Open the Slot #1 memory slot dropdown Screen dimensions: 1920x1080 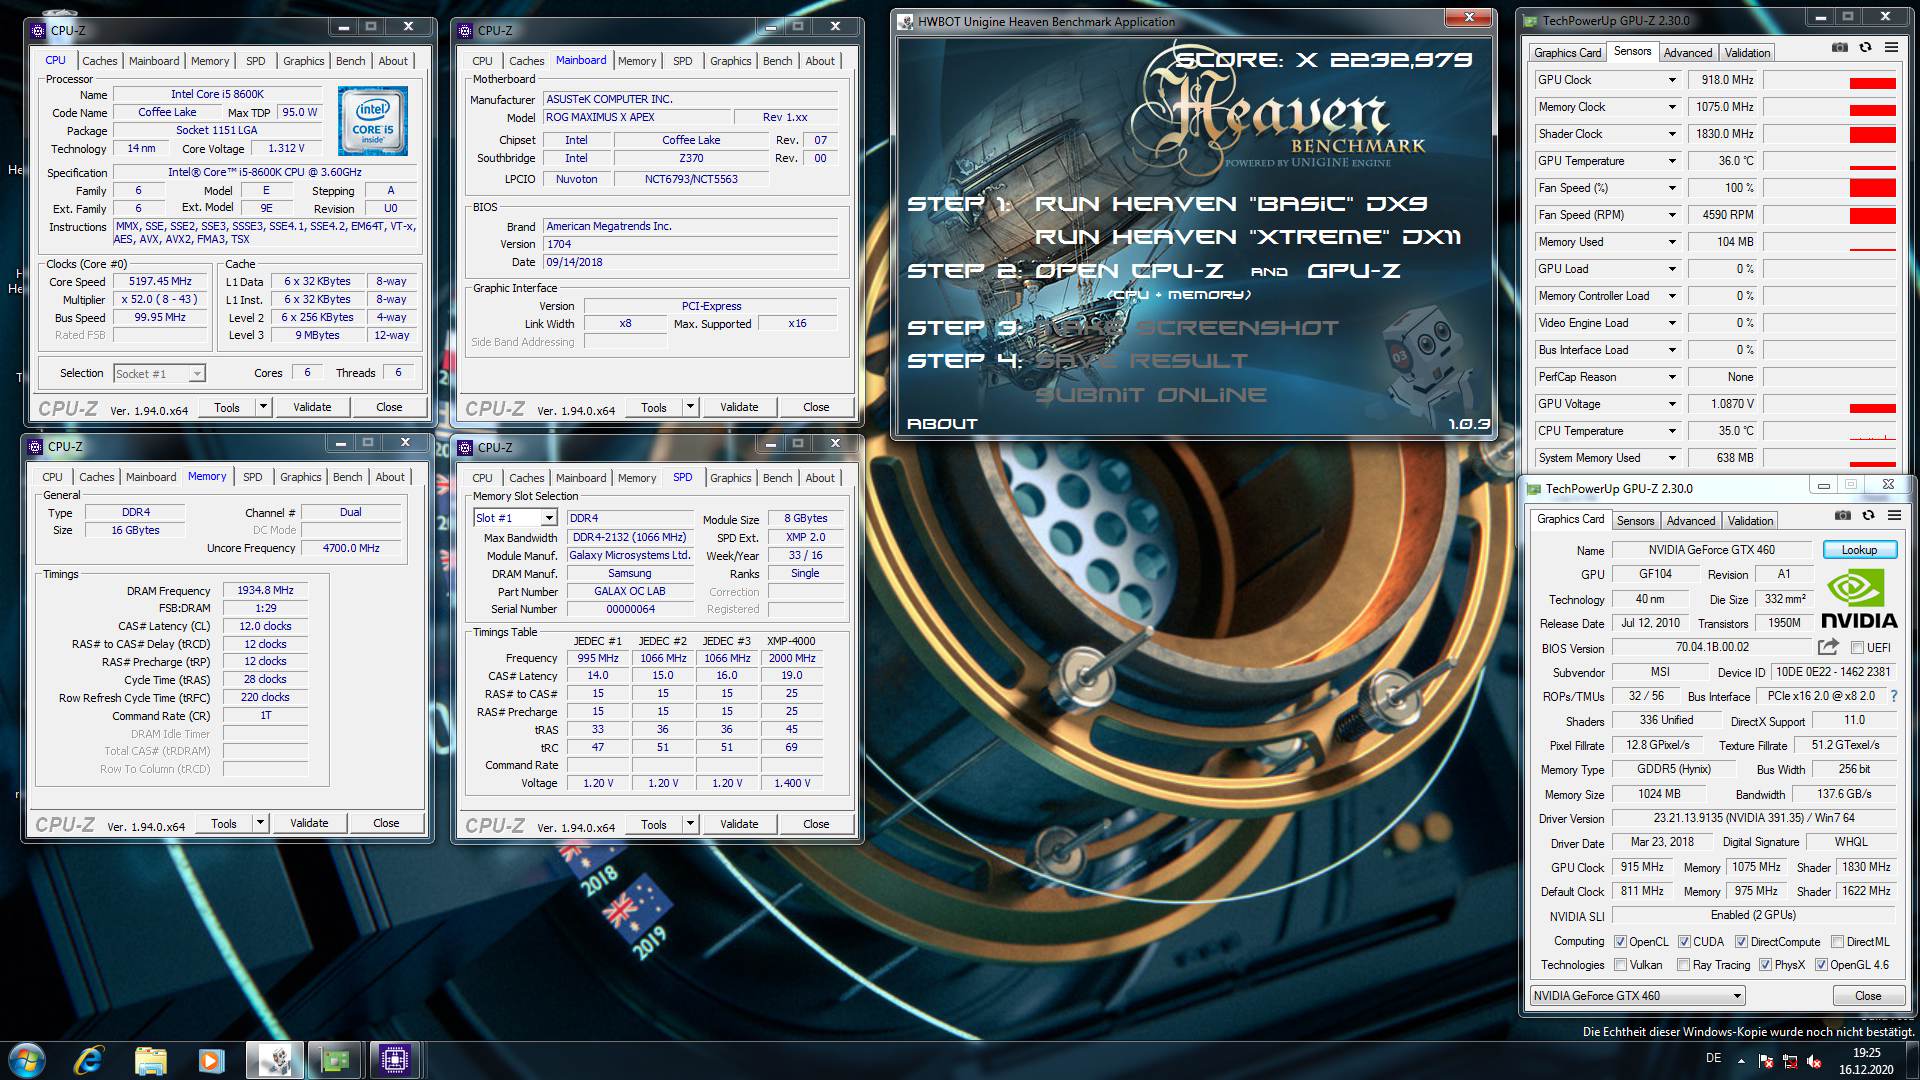[x=515, y=518]
